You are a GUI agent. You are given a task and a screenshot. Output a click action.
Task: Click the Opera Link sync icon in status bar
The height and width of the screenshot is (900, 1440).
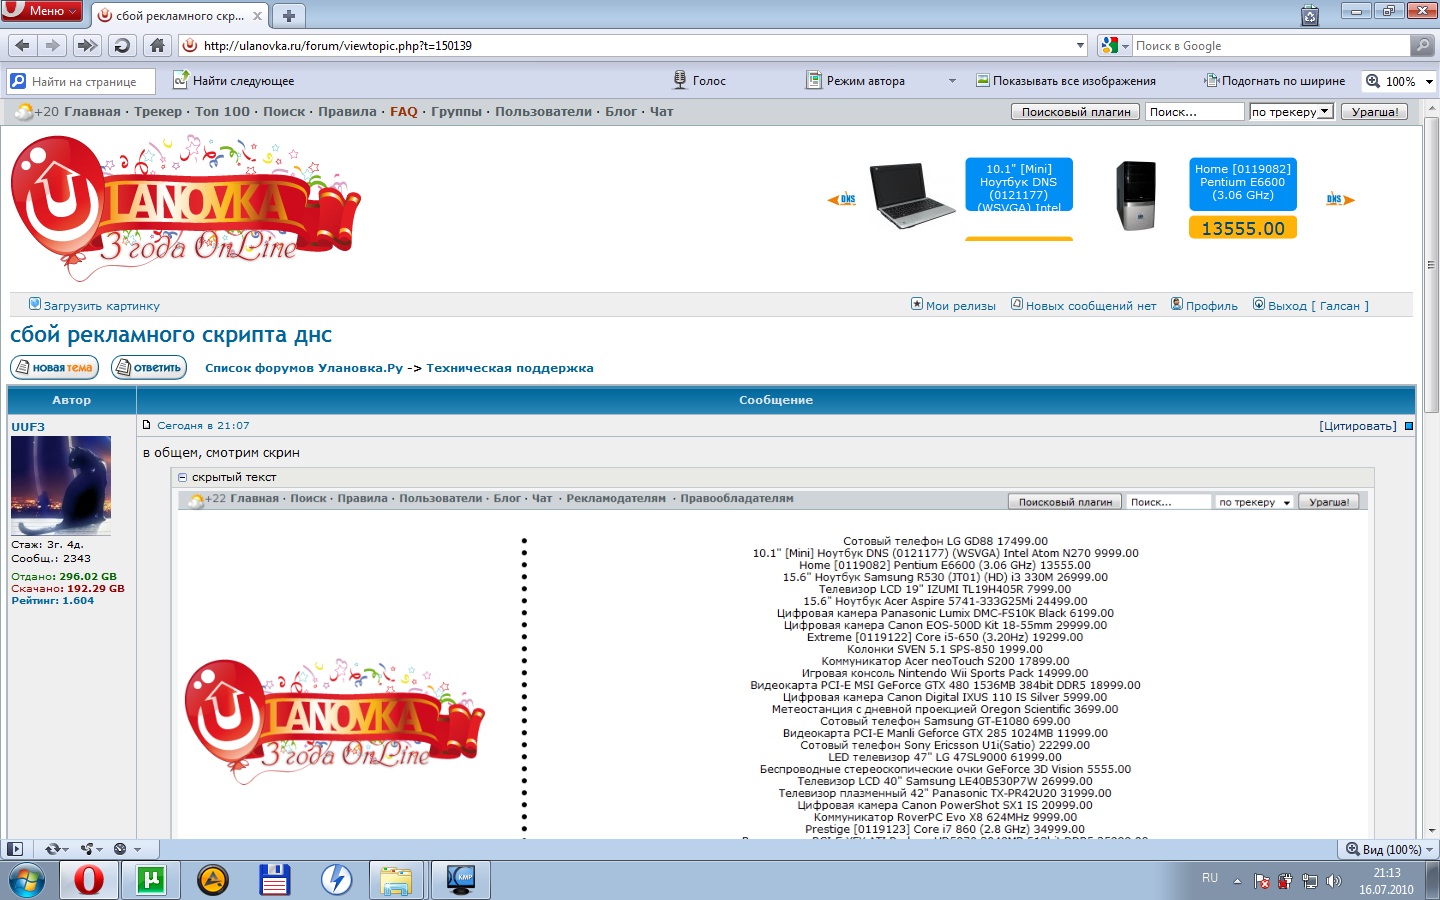[52, 849]
